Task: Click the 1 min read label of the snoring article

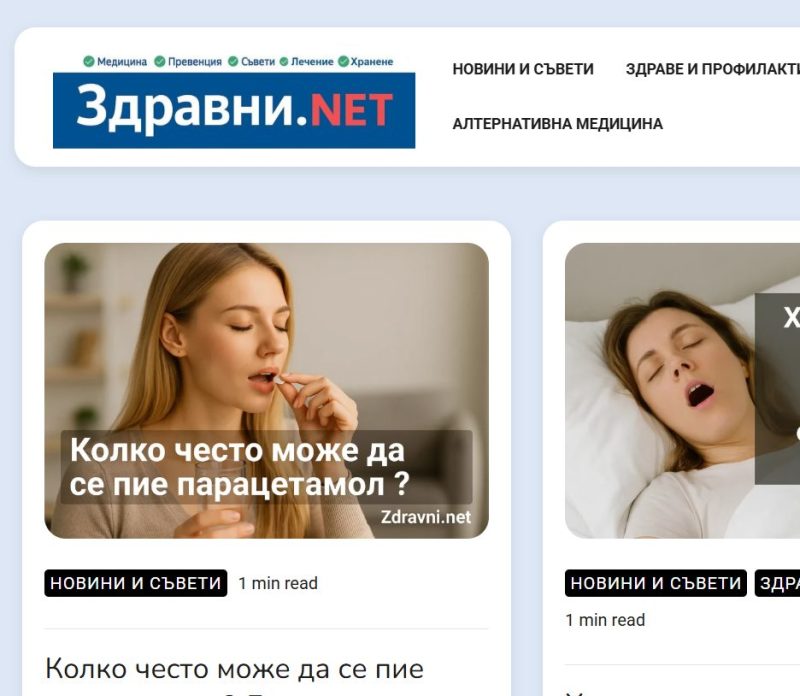Action: pyautogui.click(x=605, y=620)
